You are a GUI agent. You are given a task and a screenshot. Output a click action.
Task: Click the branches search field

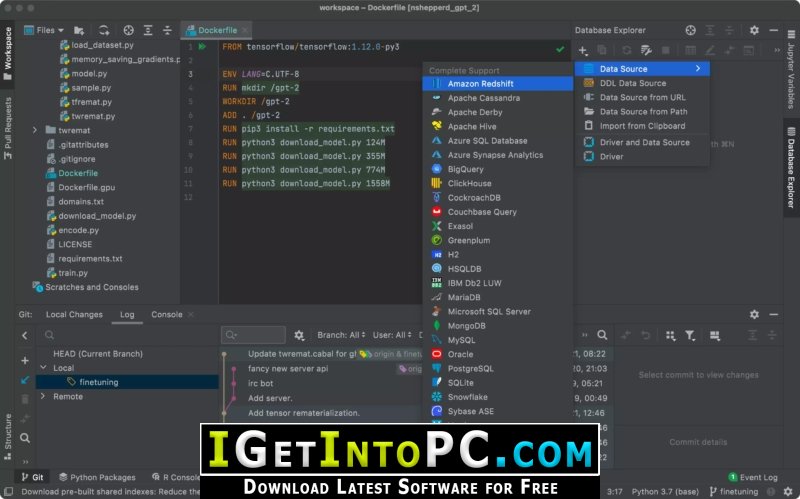pos(128,335)
